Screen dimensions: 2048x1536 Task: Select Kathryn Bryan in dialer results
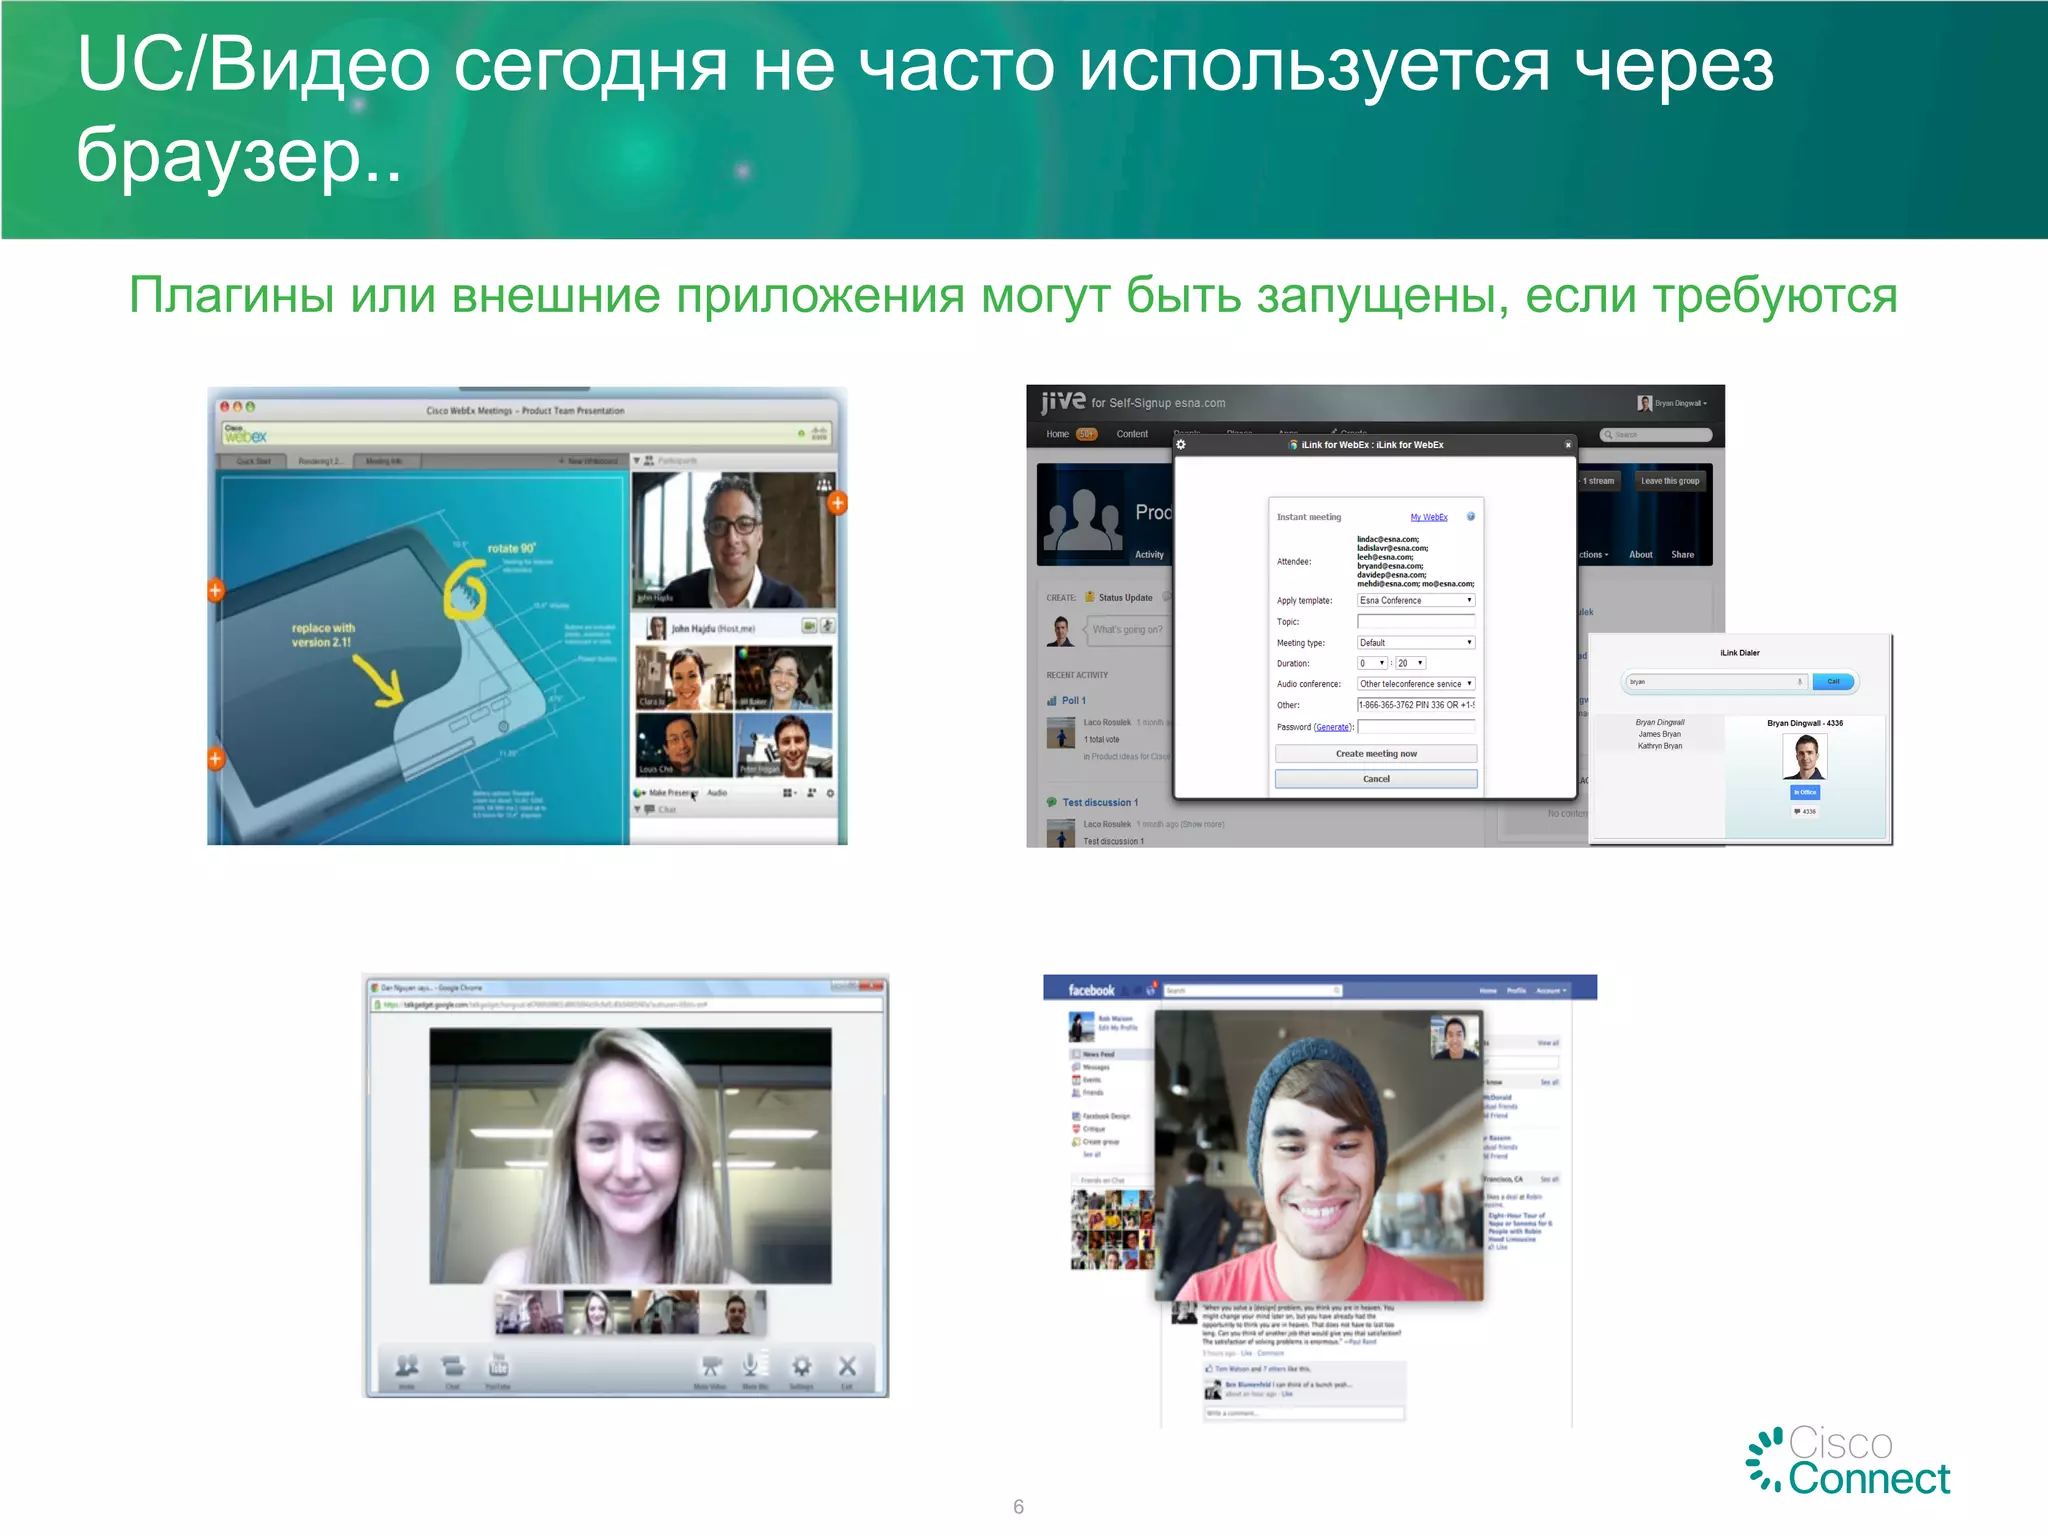[1659, 746]
